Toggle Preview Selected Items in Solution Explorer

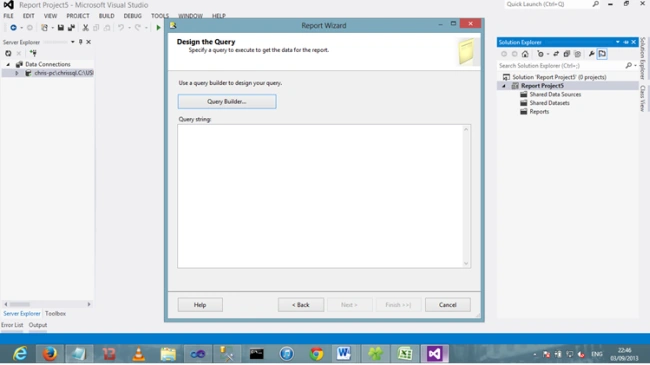coord(602,54)
